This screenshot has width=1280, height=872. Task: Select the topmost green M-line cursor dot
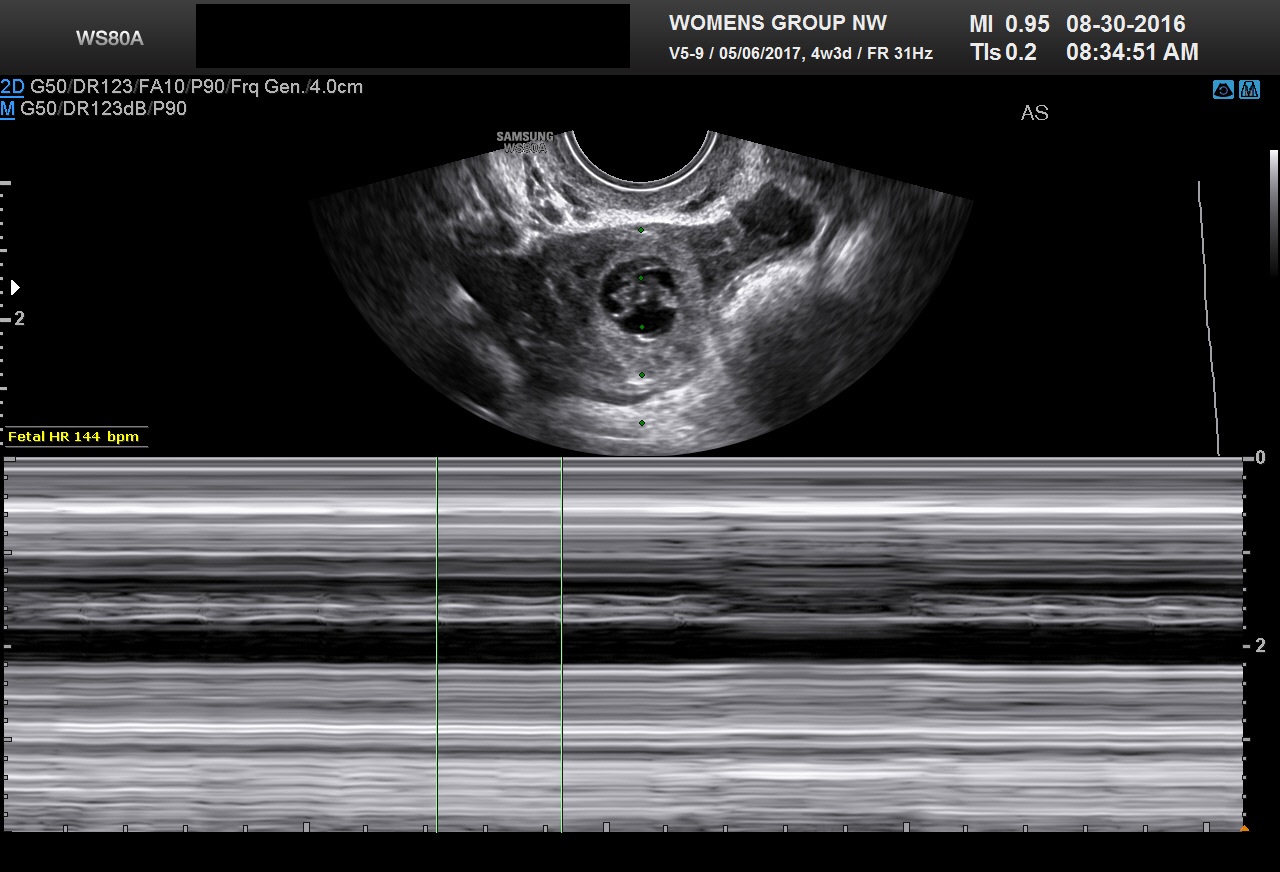coord(641,230)
